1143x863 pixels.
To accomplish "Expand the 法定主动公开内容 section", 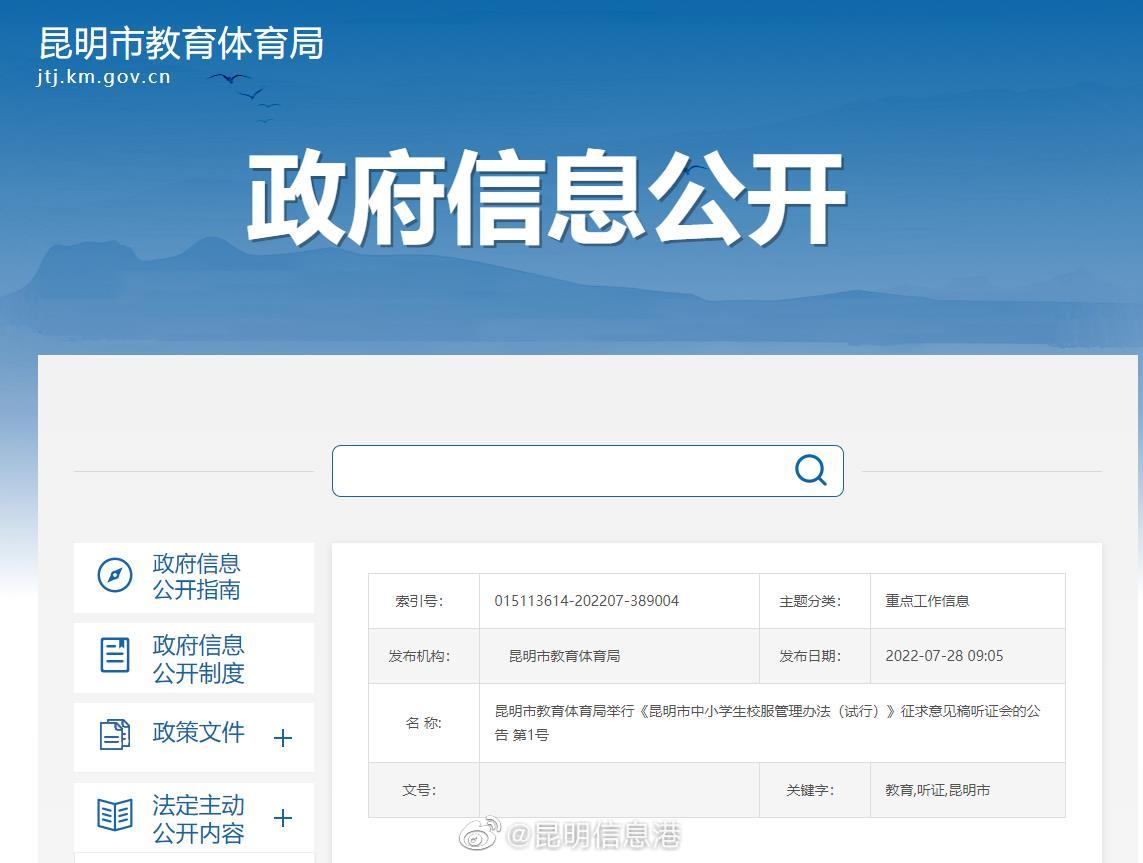I will [x=283, y=818].
